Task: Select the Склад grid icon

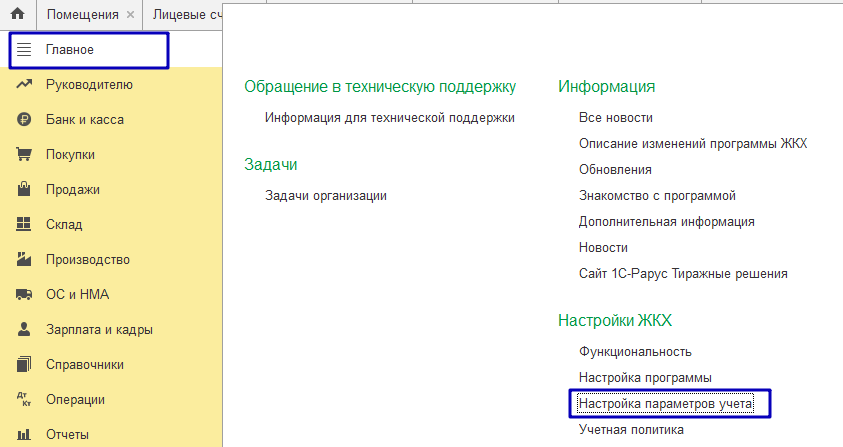Action: pos(24,224)
